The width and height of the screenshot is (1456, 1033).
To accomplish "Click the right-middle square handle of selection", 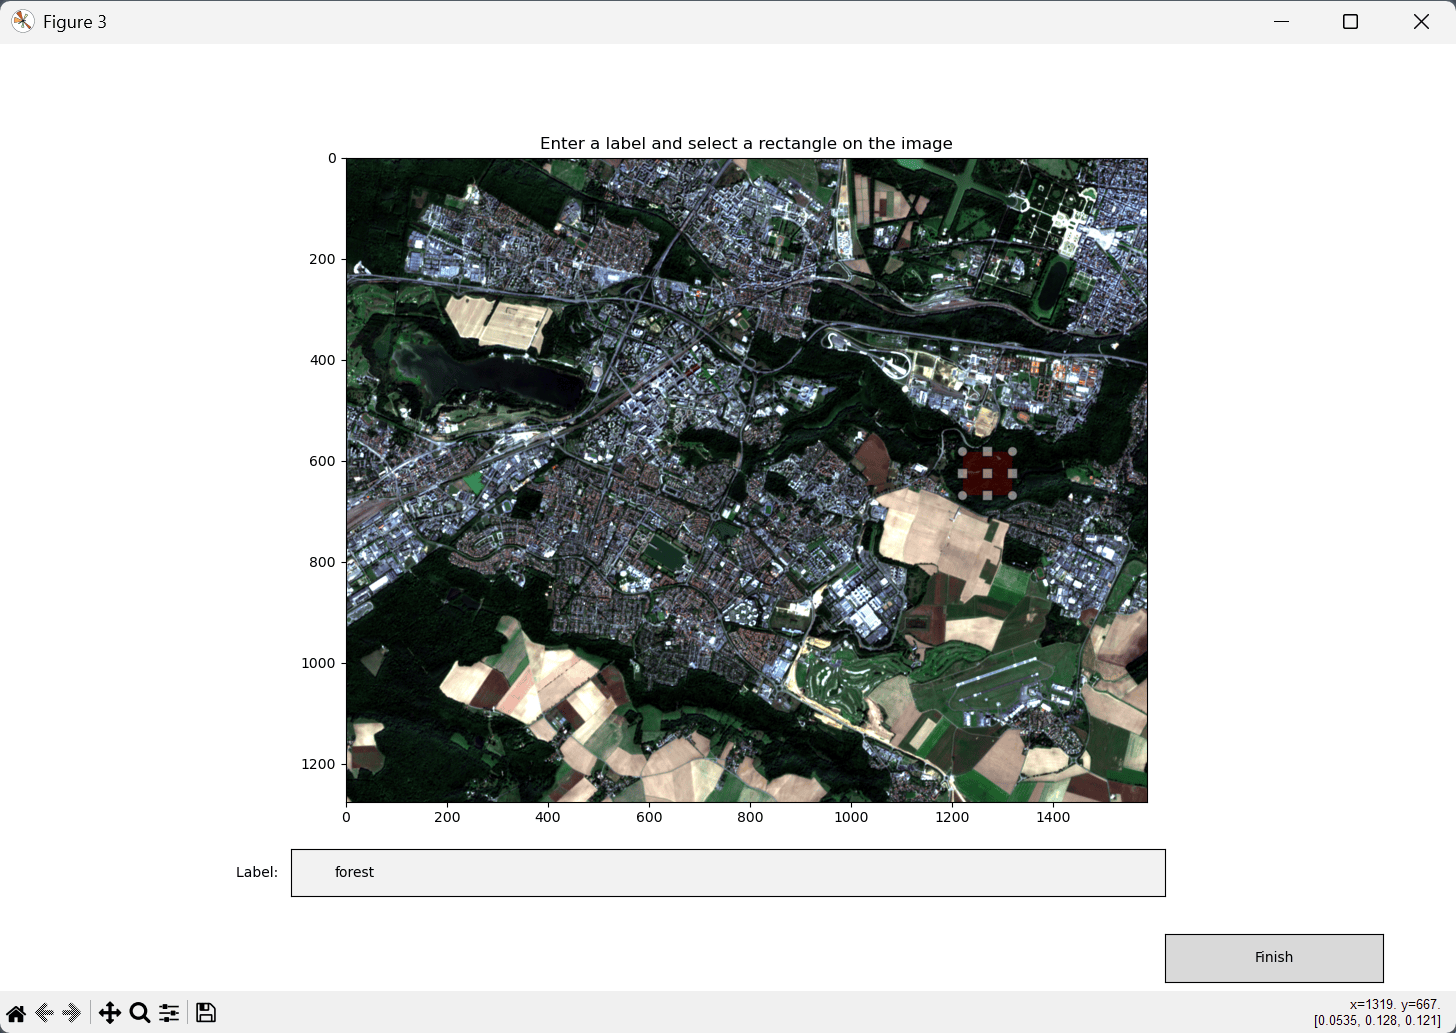I will (x=1012, y=474).
